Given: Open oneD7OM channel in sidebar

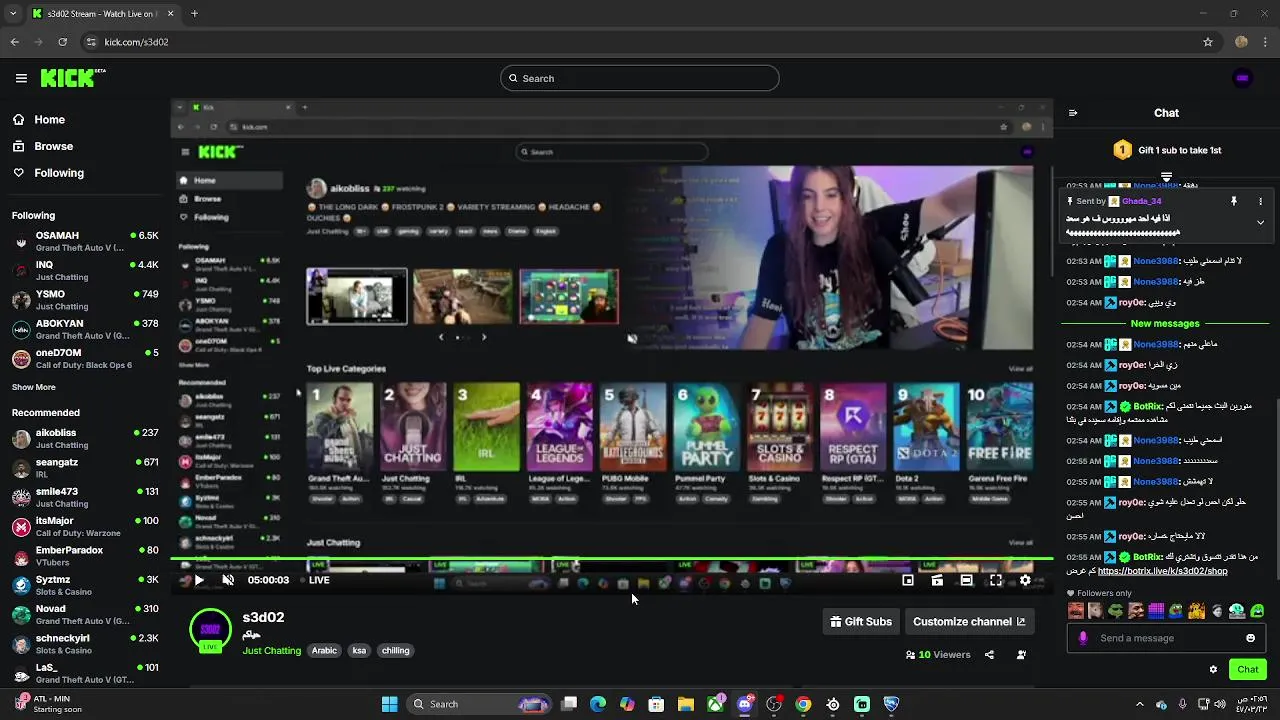Looking at the screenshot, I should coord(85,358).
